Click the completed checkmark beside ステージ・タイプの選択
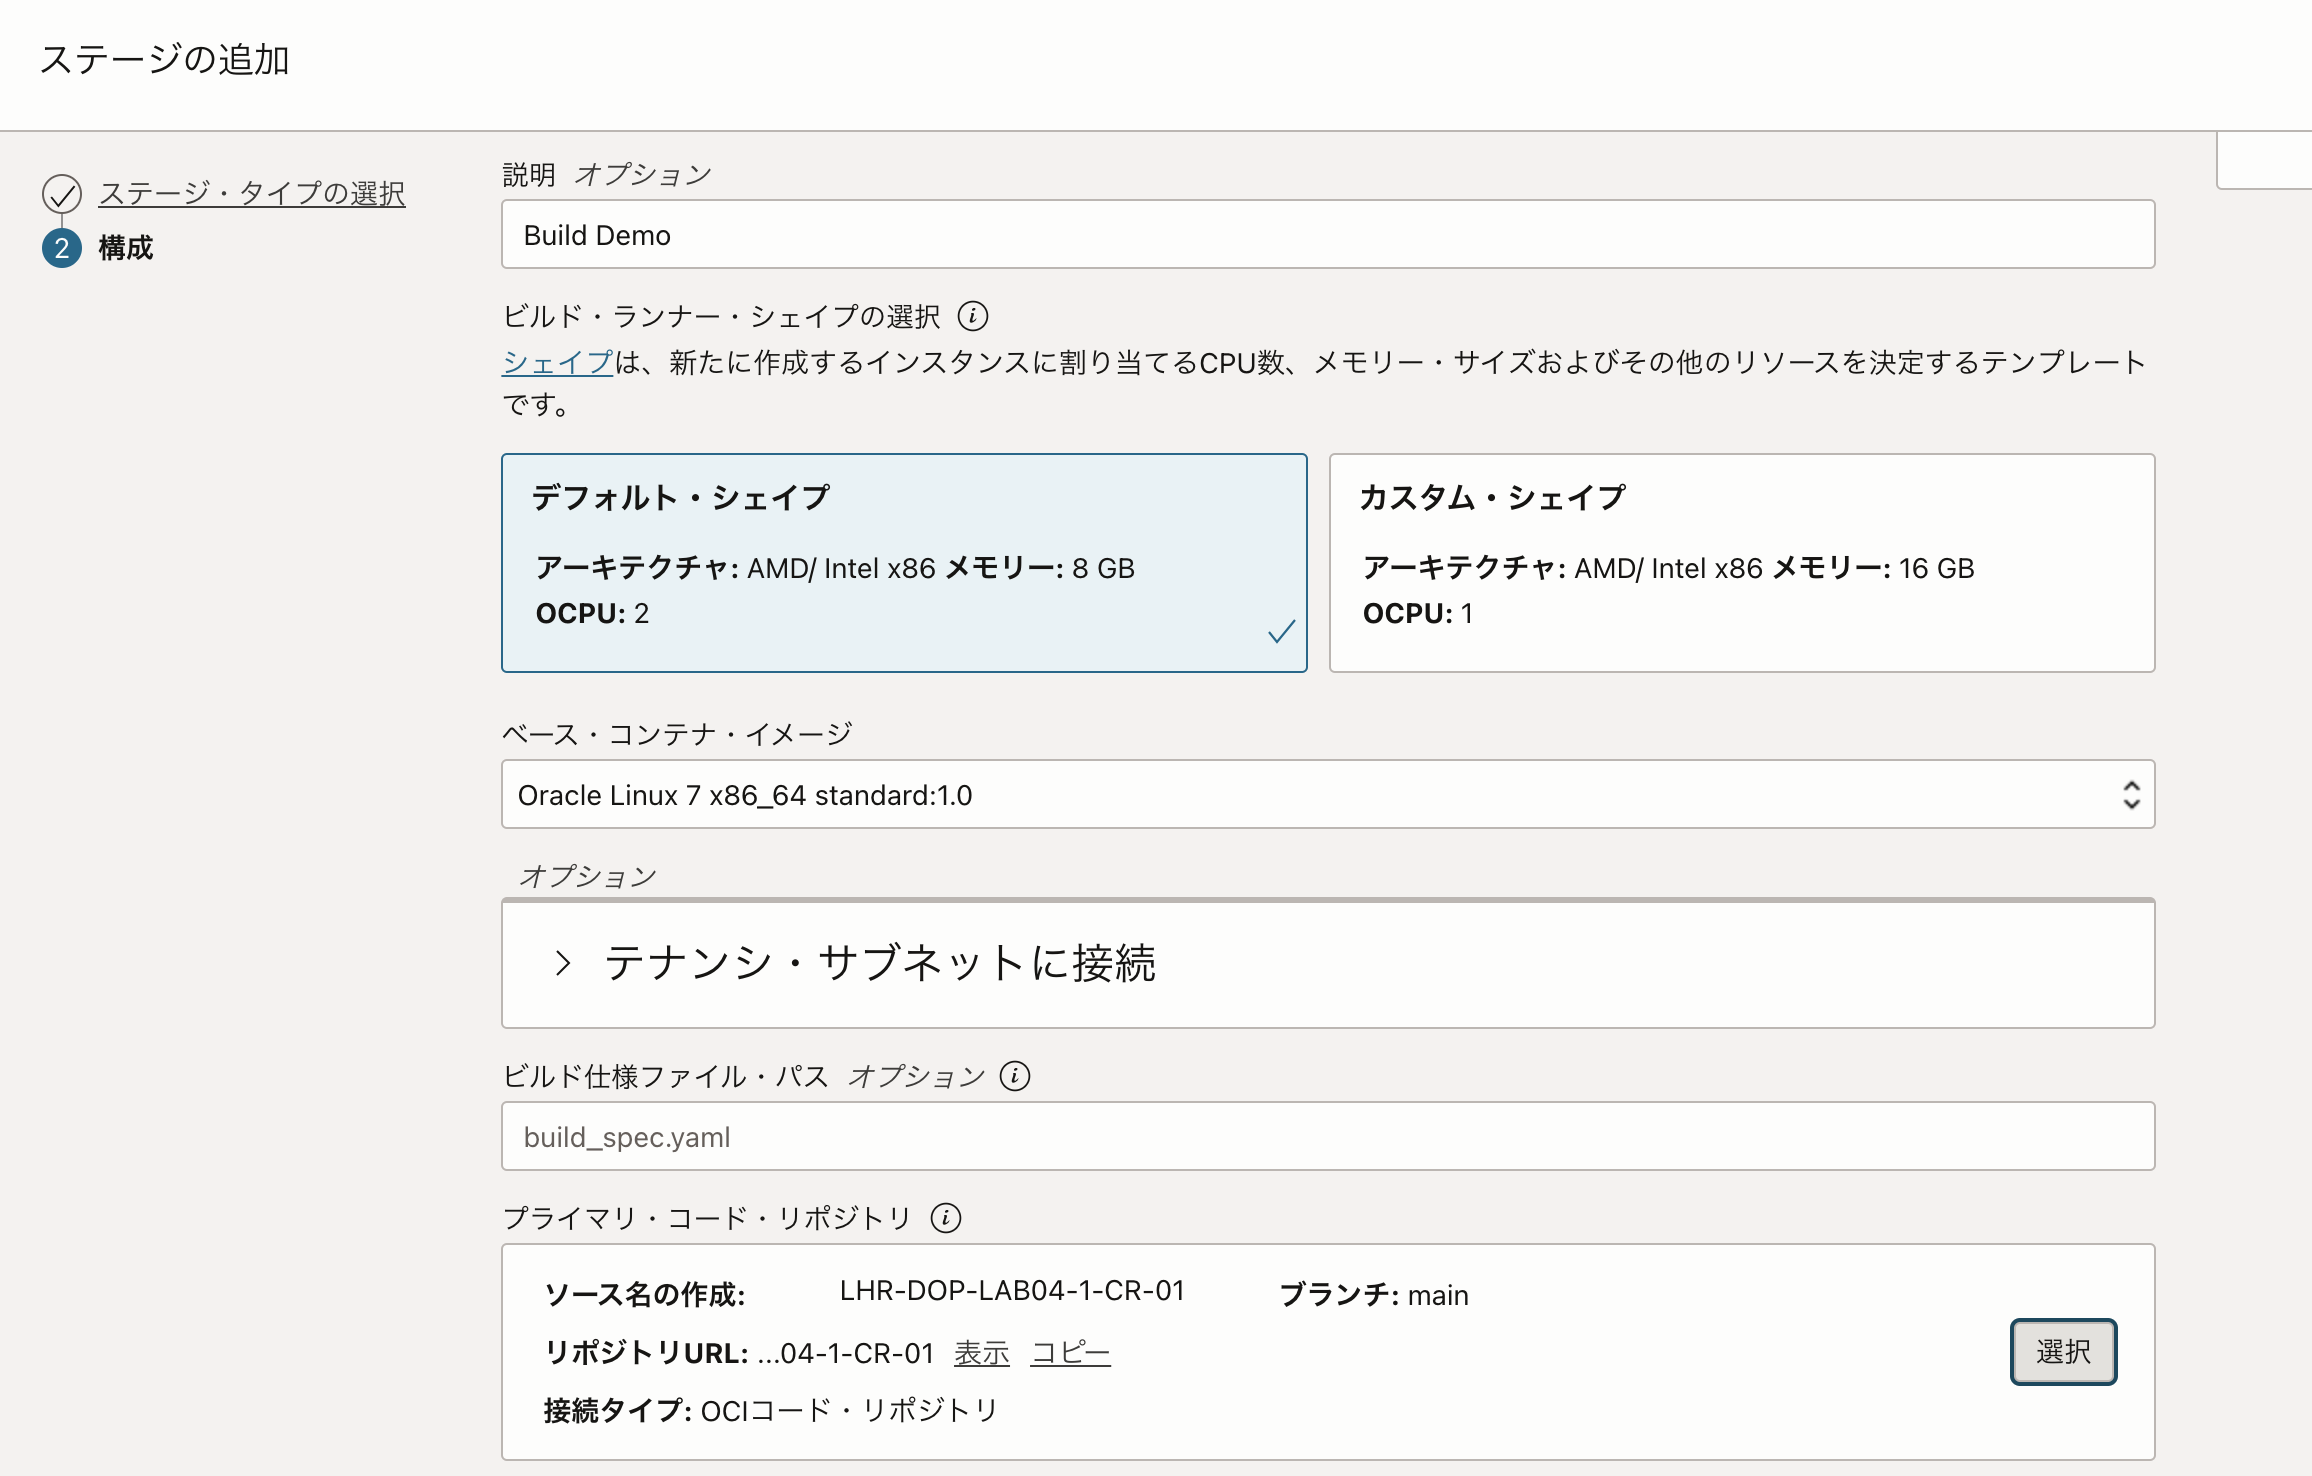This screenshot has width=2312, height=1476. tap(63, 193)
